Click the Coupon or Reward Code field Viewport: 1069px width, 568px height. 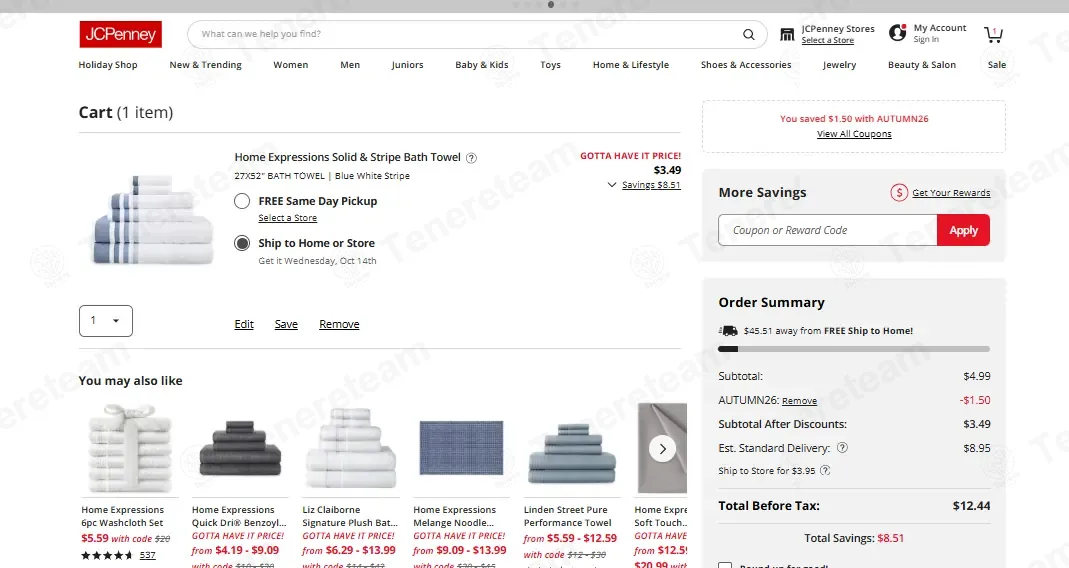(828, 230)
